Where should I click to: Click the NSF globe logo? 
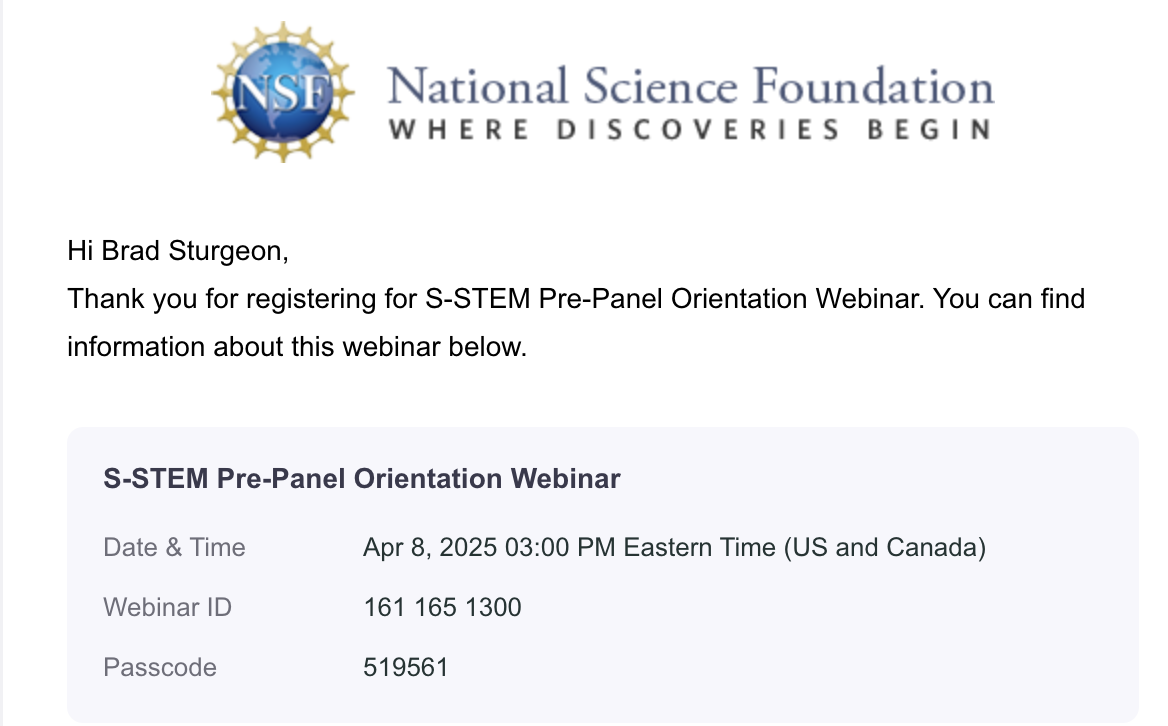[x=284, y=91]
